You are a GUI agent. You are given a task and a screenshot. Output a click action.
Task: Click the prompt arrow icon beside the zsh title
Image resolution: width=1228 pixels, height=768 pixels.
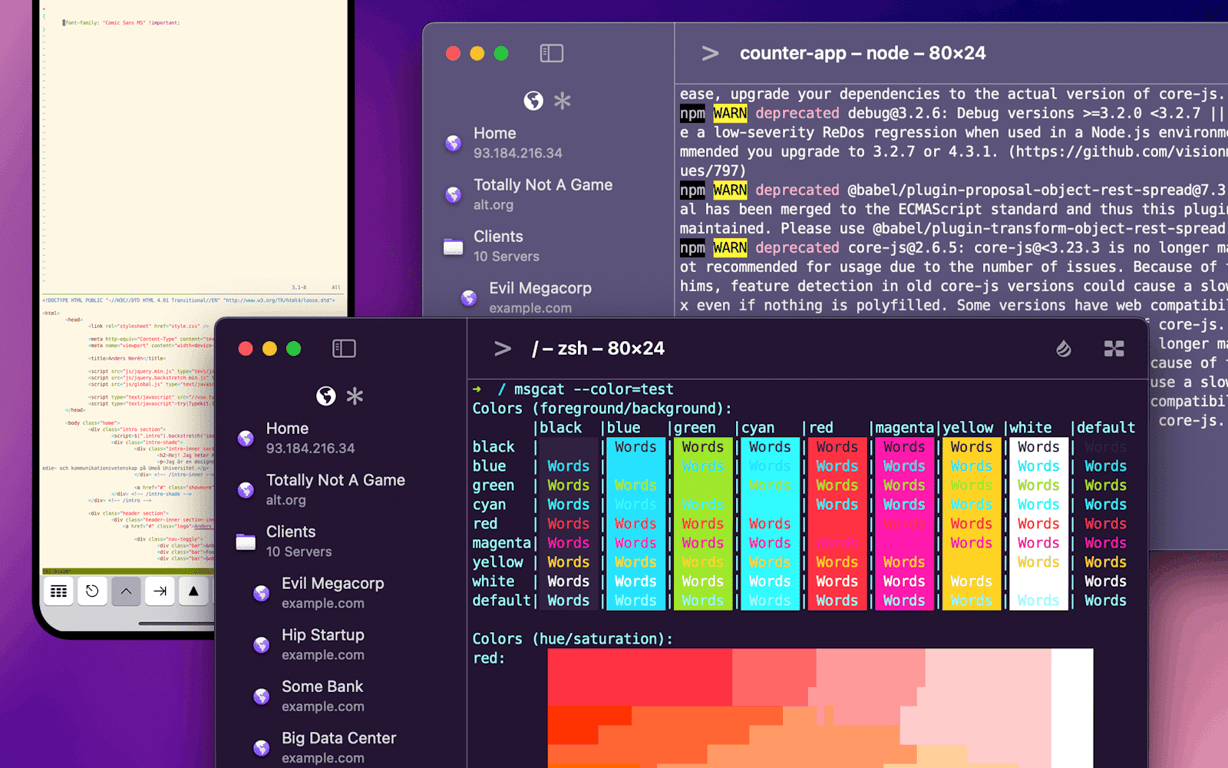point(502,348)
